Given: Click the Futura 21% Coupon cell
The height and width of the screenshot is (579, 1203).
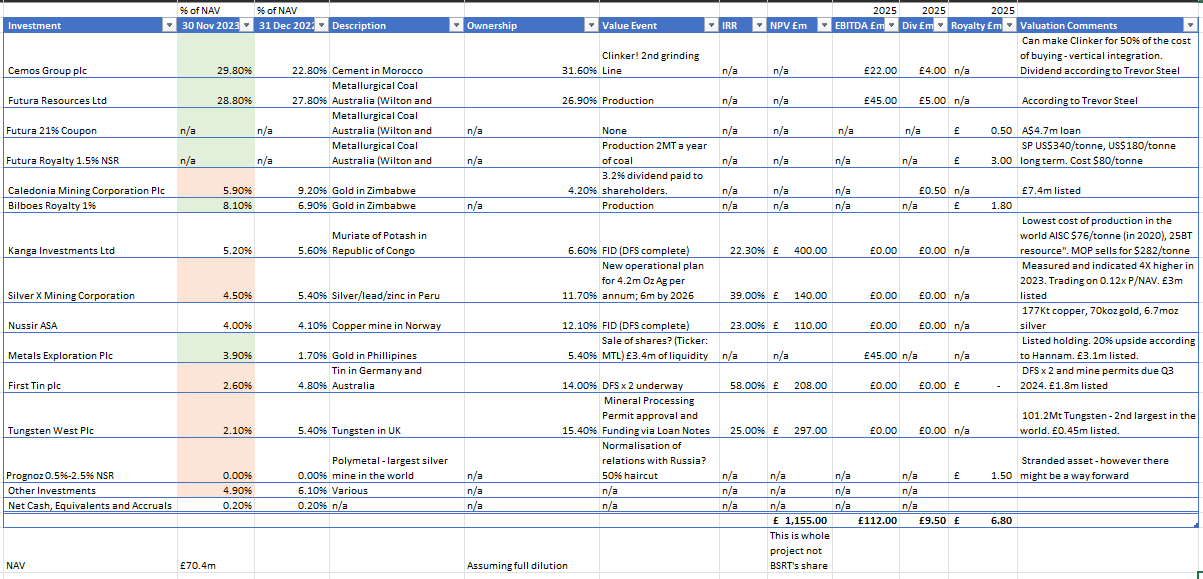Looking at the screenshot, I should 90,123.
